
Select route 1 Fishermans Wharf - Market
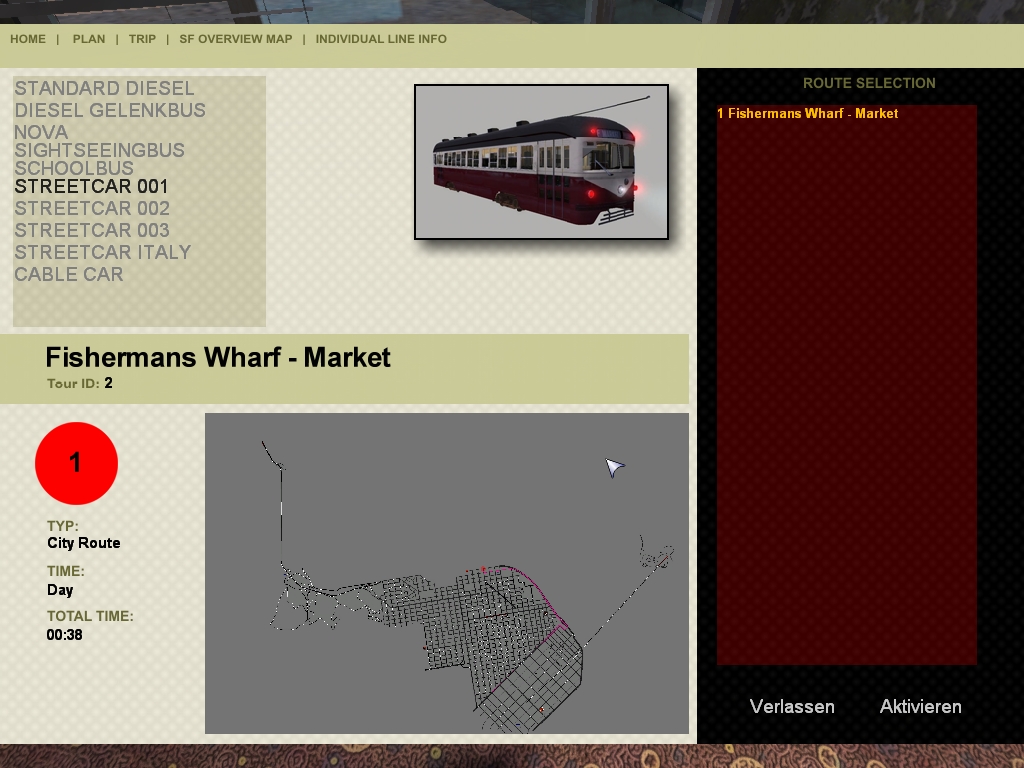tap(807, 114)
